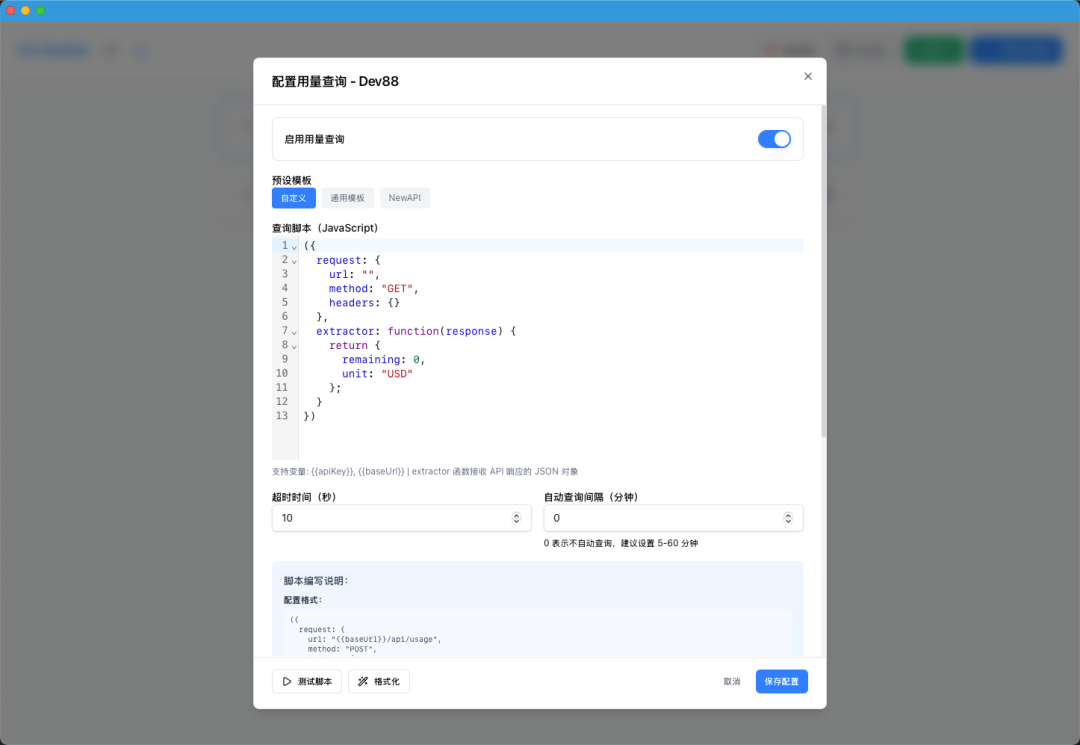
Task: Select the 通用模板 preset template
Action: pyautogui.click(x=347, y=197)
